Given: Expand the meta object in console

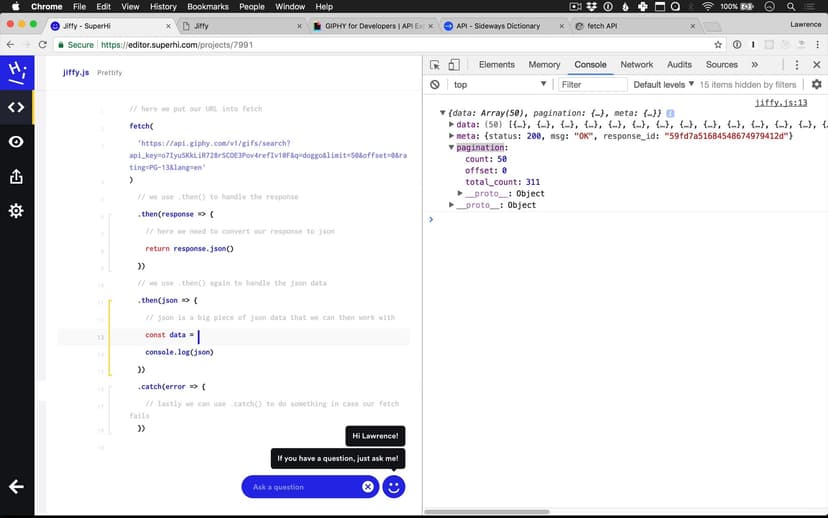Looking at the screenshot, I should (452, 136).
